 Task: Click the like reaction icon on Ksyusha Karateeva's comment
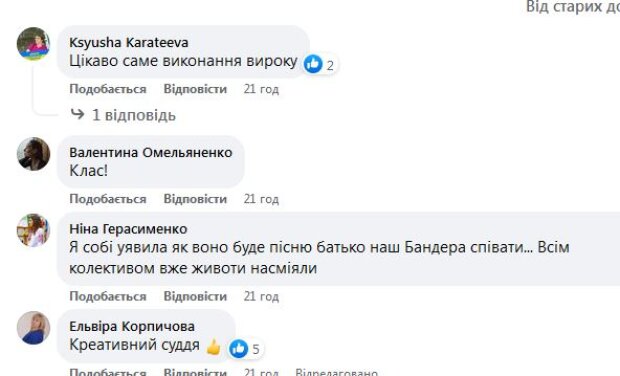pyautogui.click(x=313, y=64)
